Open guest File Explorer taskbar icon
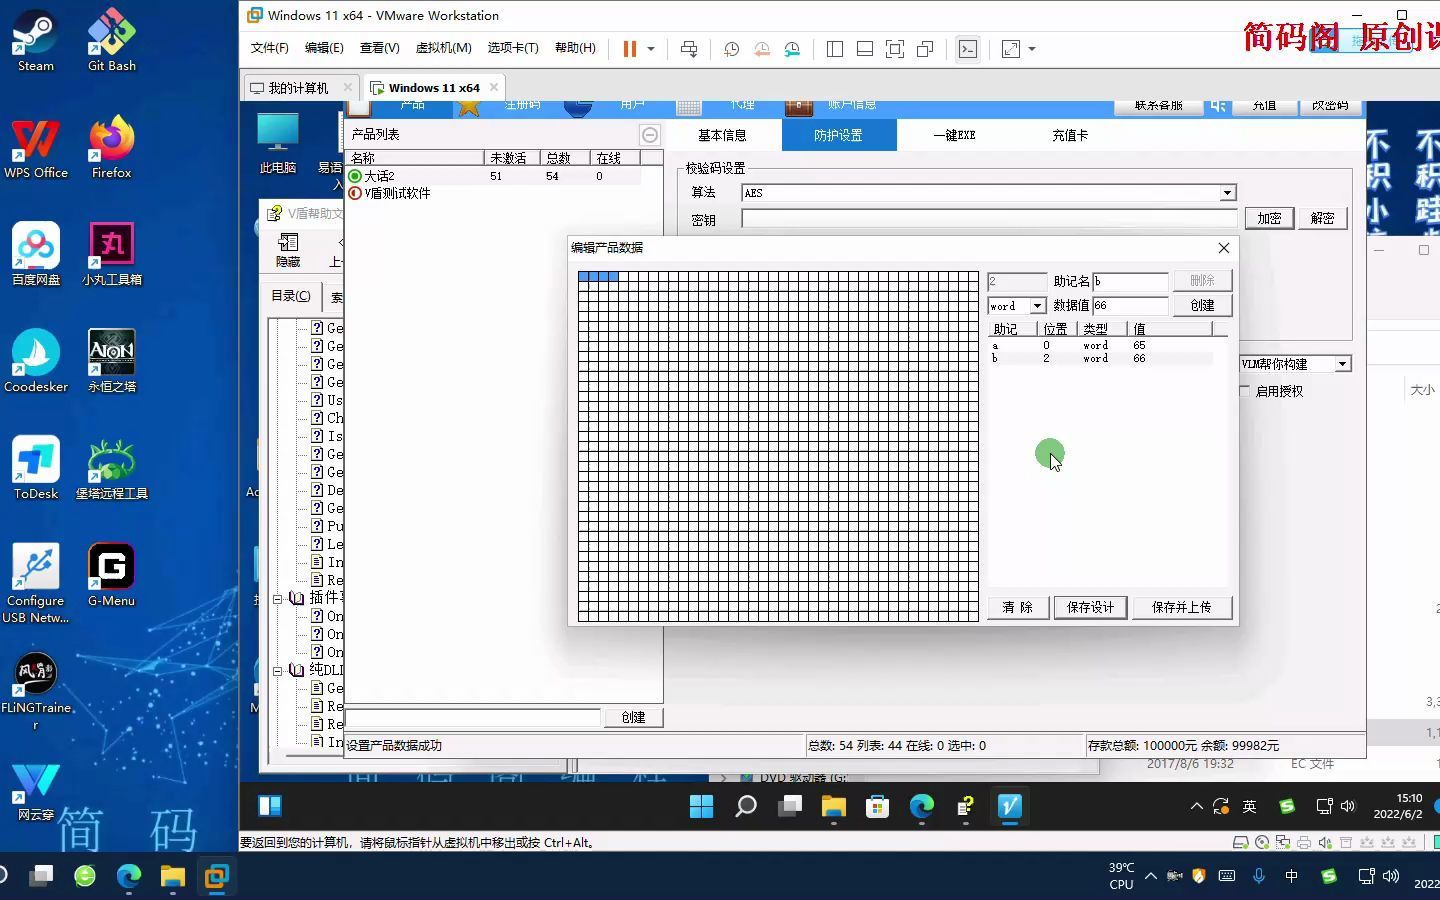 (x=834, y=806)
